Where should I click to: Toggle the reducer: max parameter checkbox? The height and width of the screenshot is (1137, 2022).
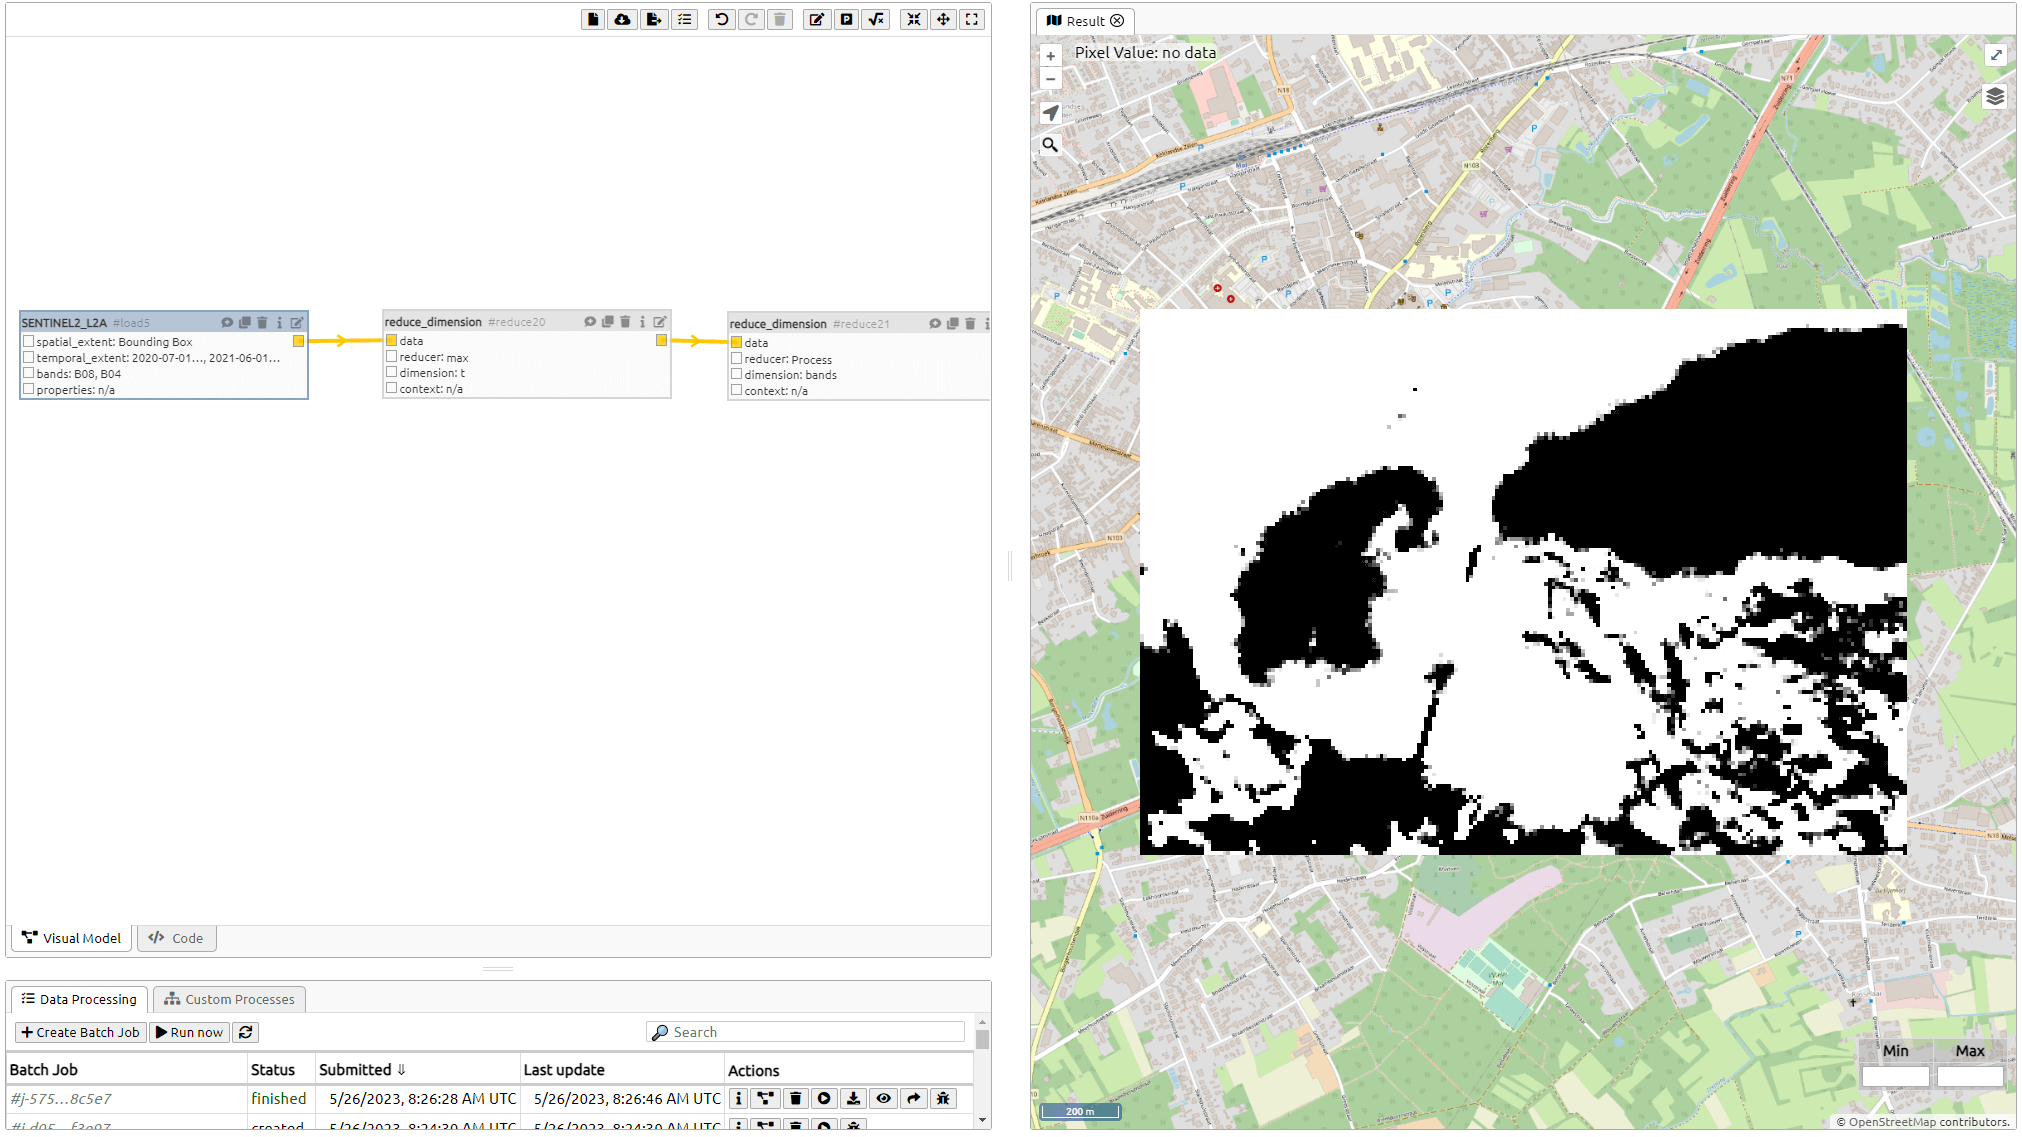(392, 357)
